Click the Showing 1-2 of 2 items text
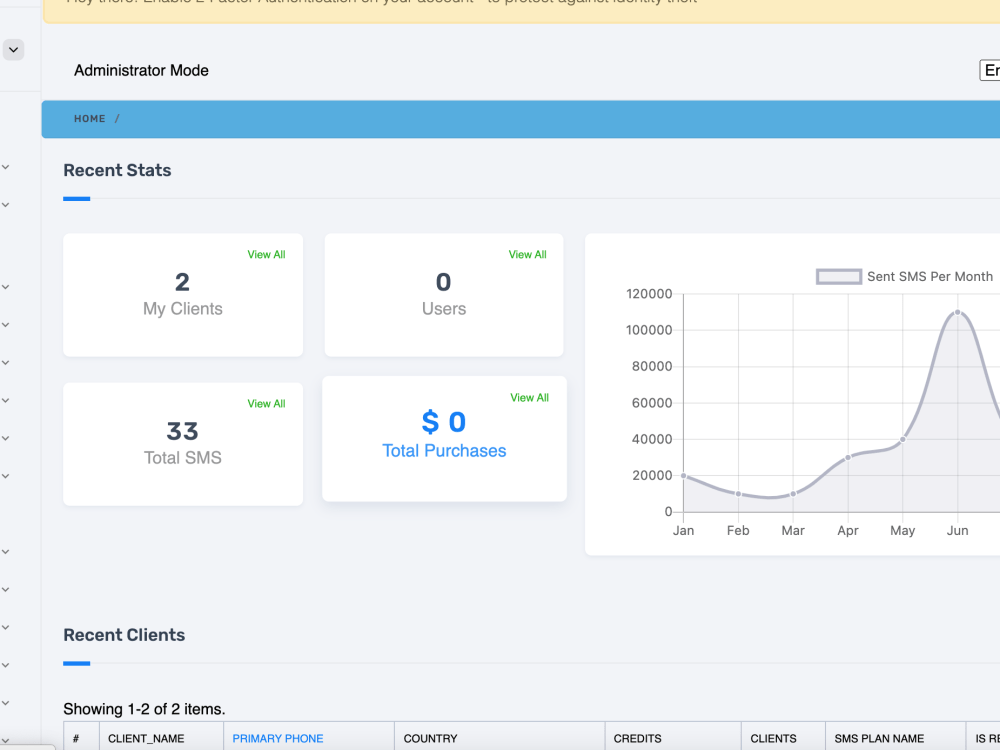This screenshot has width=1000, height=750. 144,709
